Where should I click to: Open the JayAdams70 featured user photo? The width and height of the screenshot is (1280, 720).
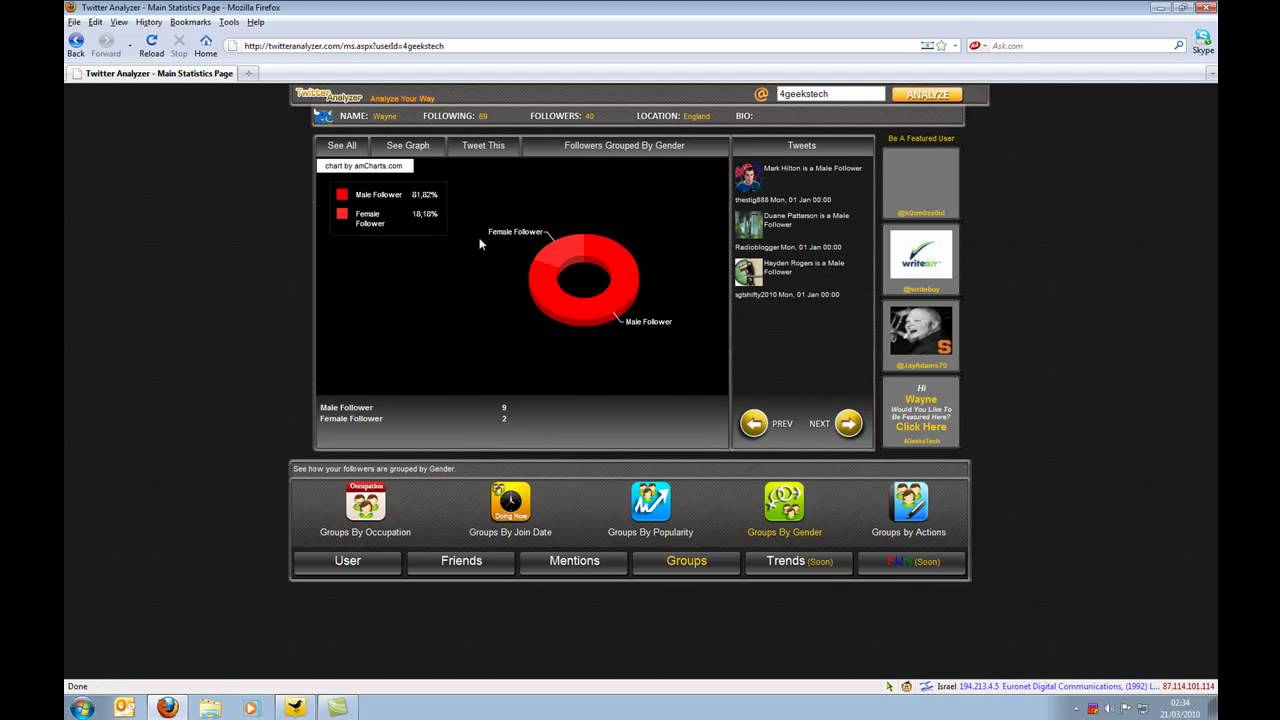pyautogui.click(x=921, y=331)
